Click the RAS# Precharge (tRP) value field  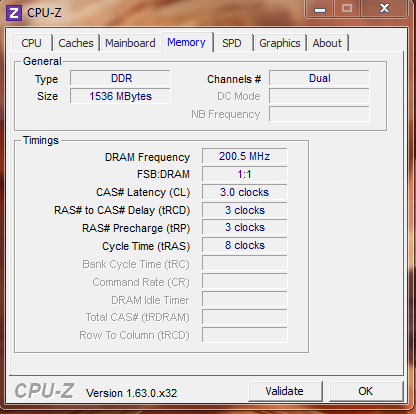tap(245, 228)
